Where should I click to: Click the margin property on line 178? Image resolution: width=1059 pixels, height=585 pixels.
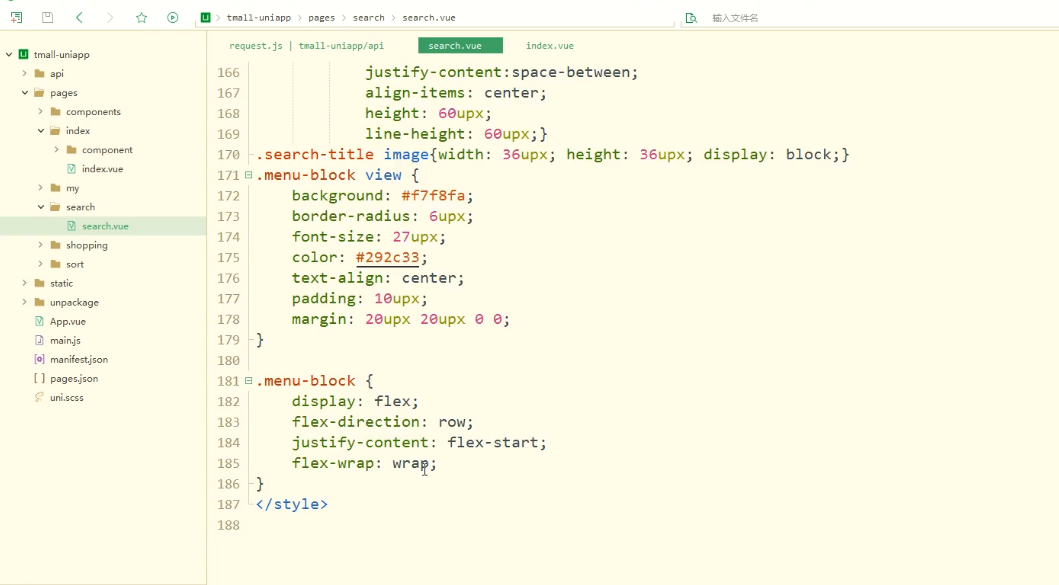coord(319,319)
